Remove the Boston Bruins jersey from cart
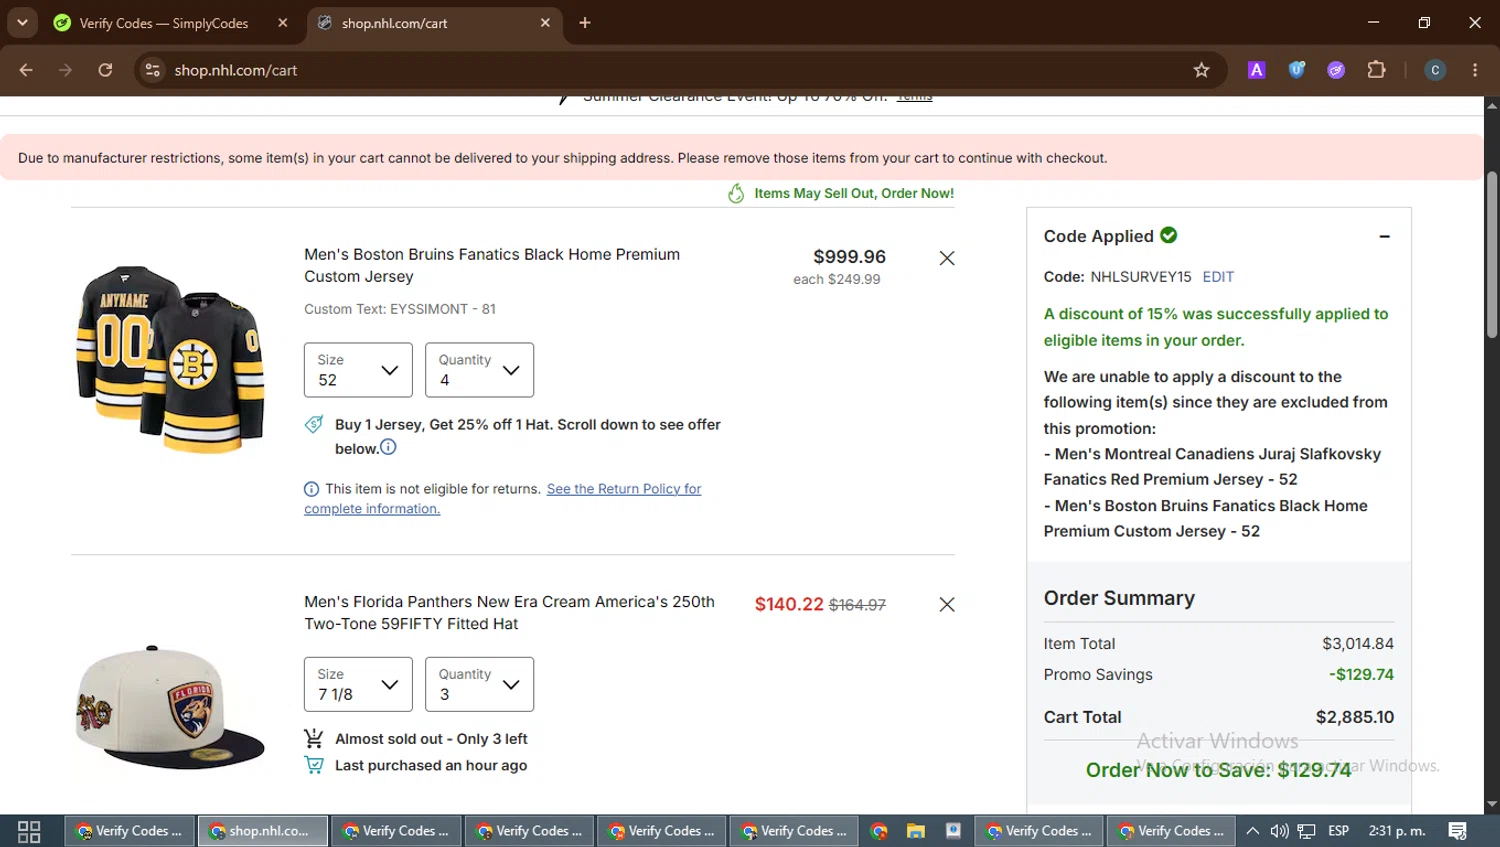The width and height of the screenshot is (1500, 847). pos(947,258)
